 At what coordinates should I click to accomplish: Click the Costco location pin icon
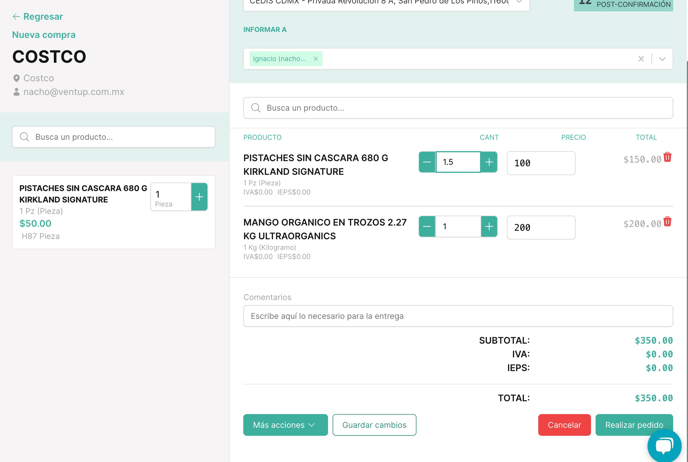pyautogui.click(x=16, y=78)
